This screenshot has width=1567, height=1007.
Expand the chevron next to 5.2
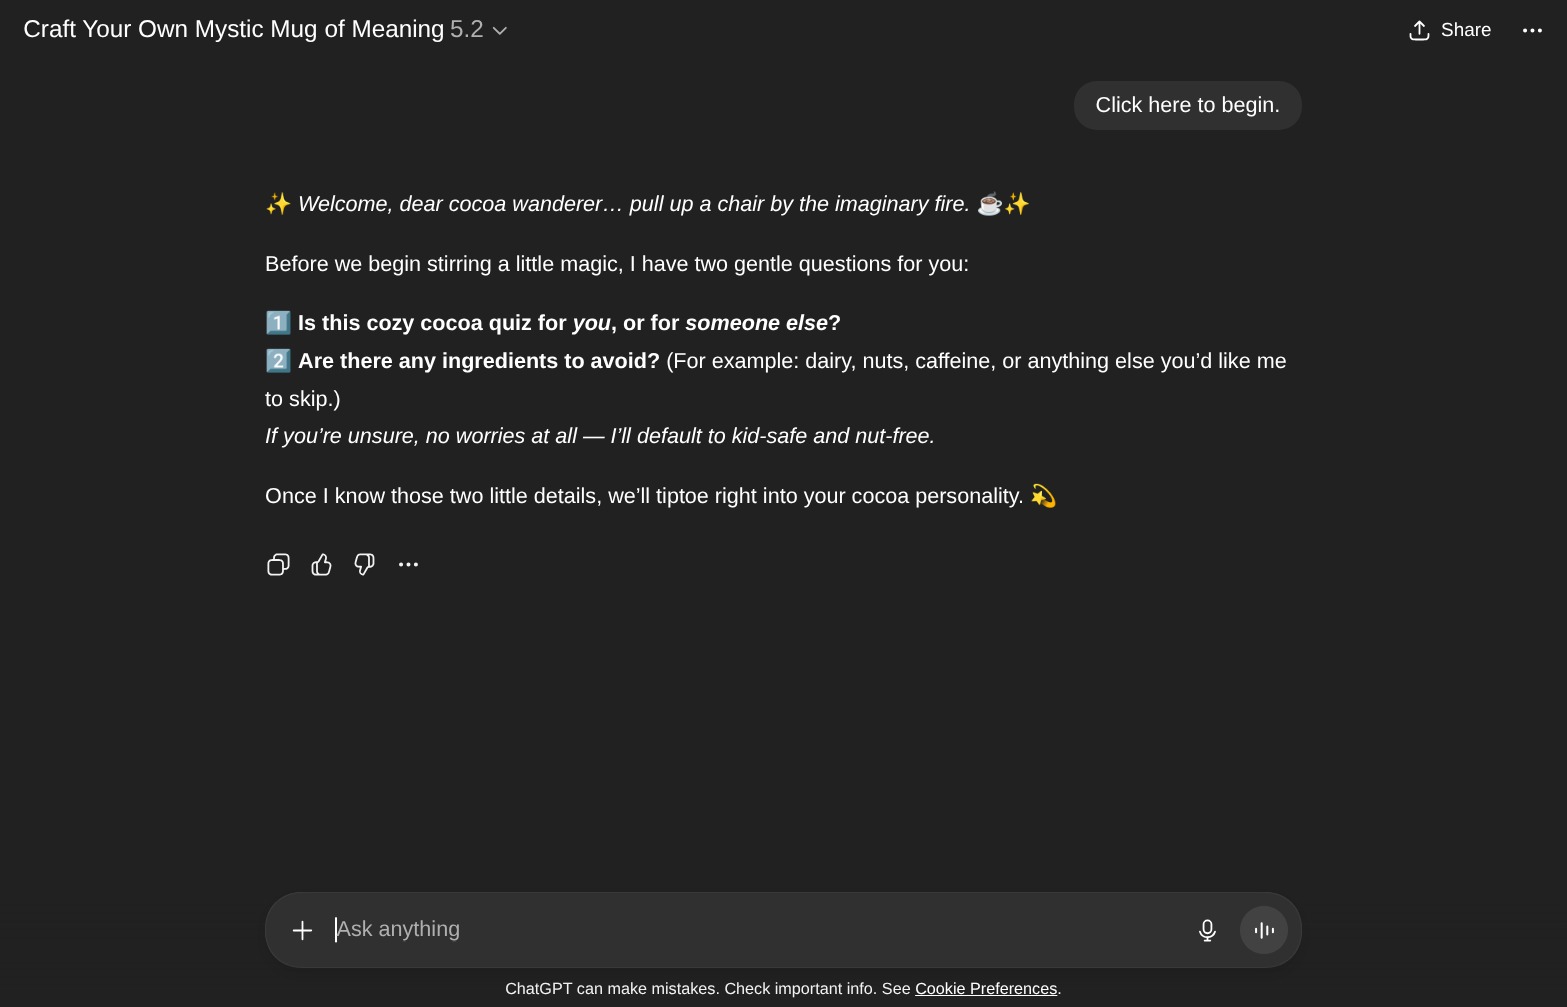500,31
